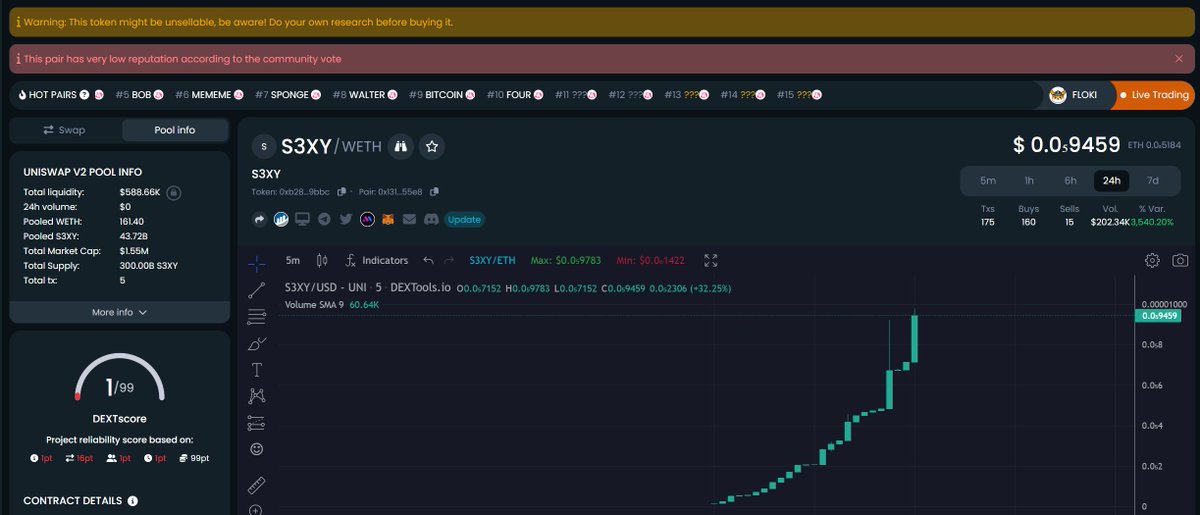Click the Total Supply 300.00B S3XY value
The height and width of the screenshot is (515, 1200).
[149, 265]
